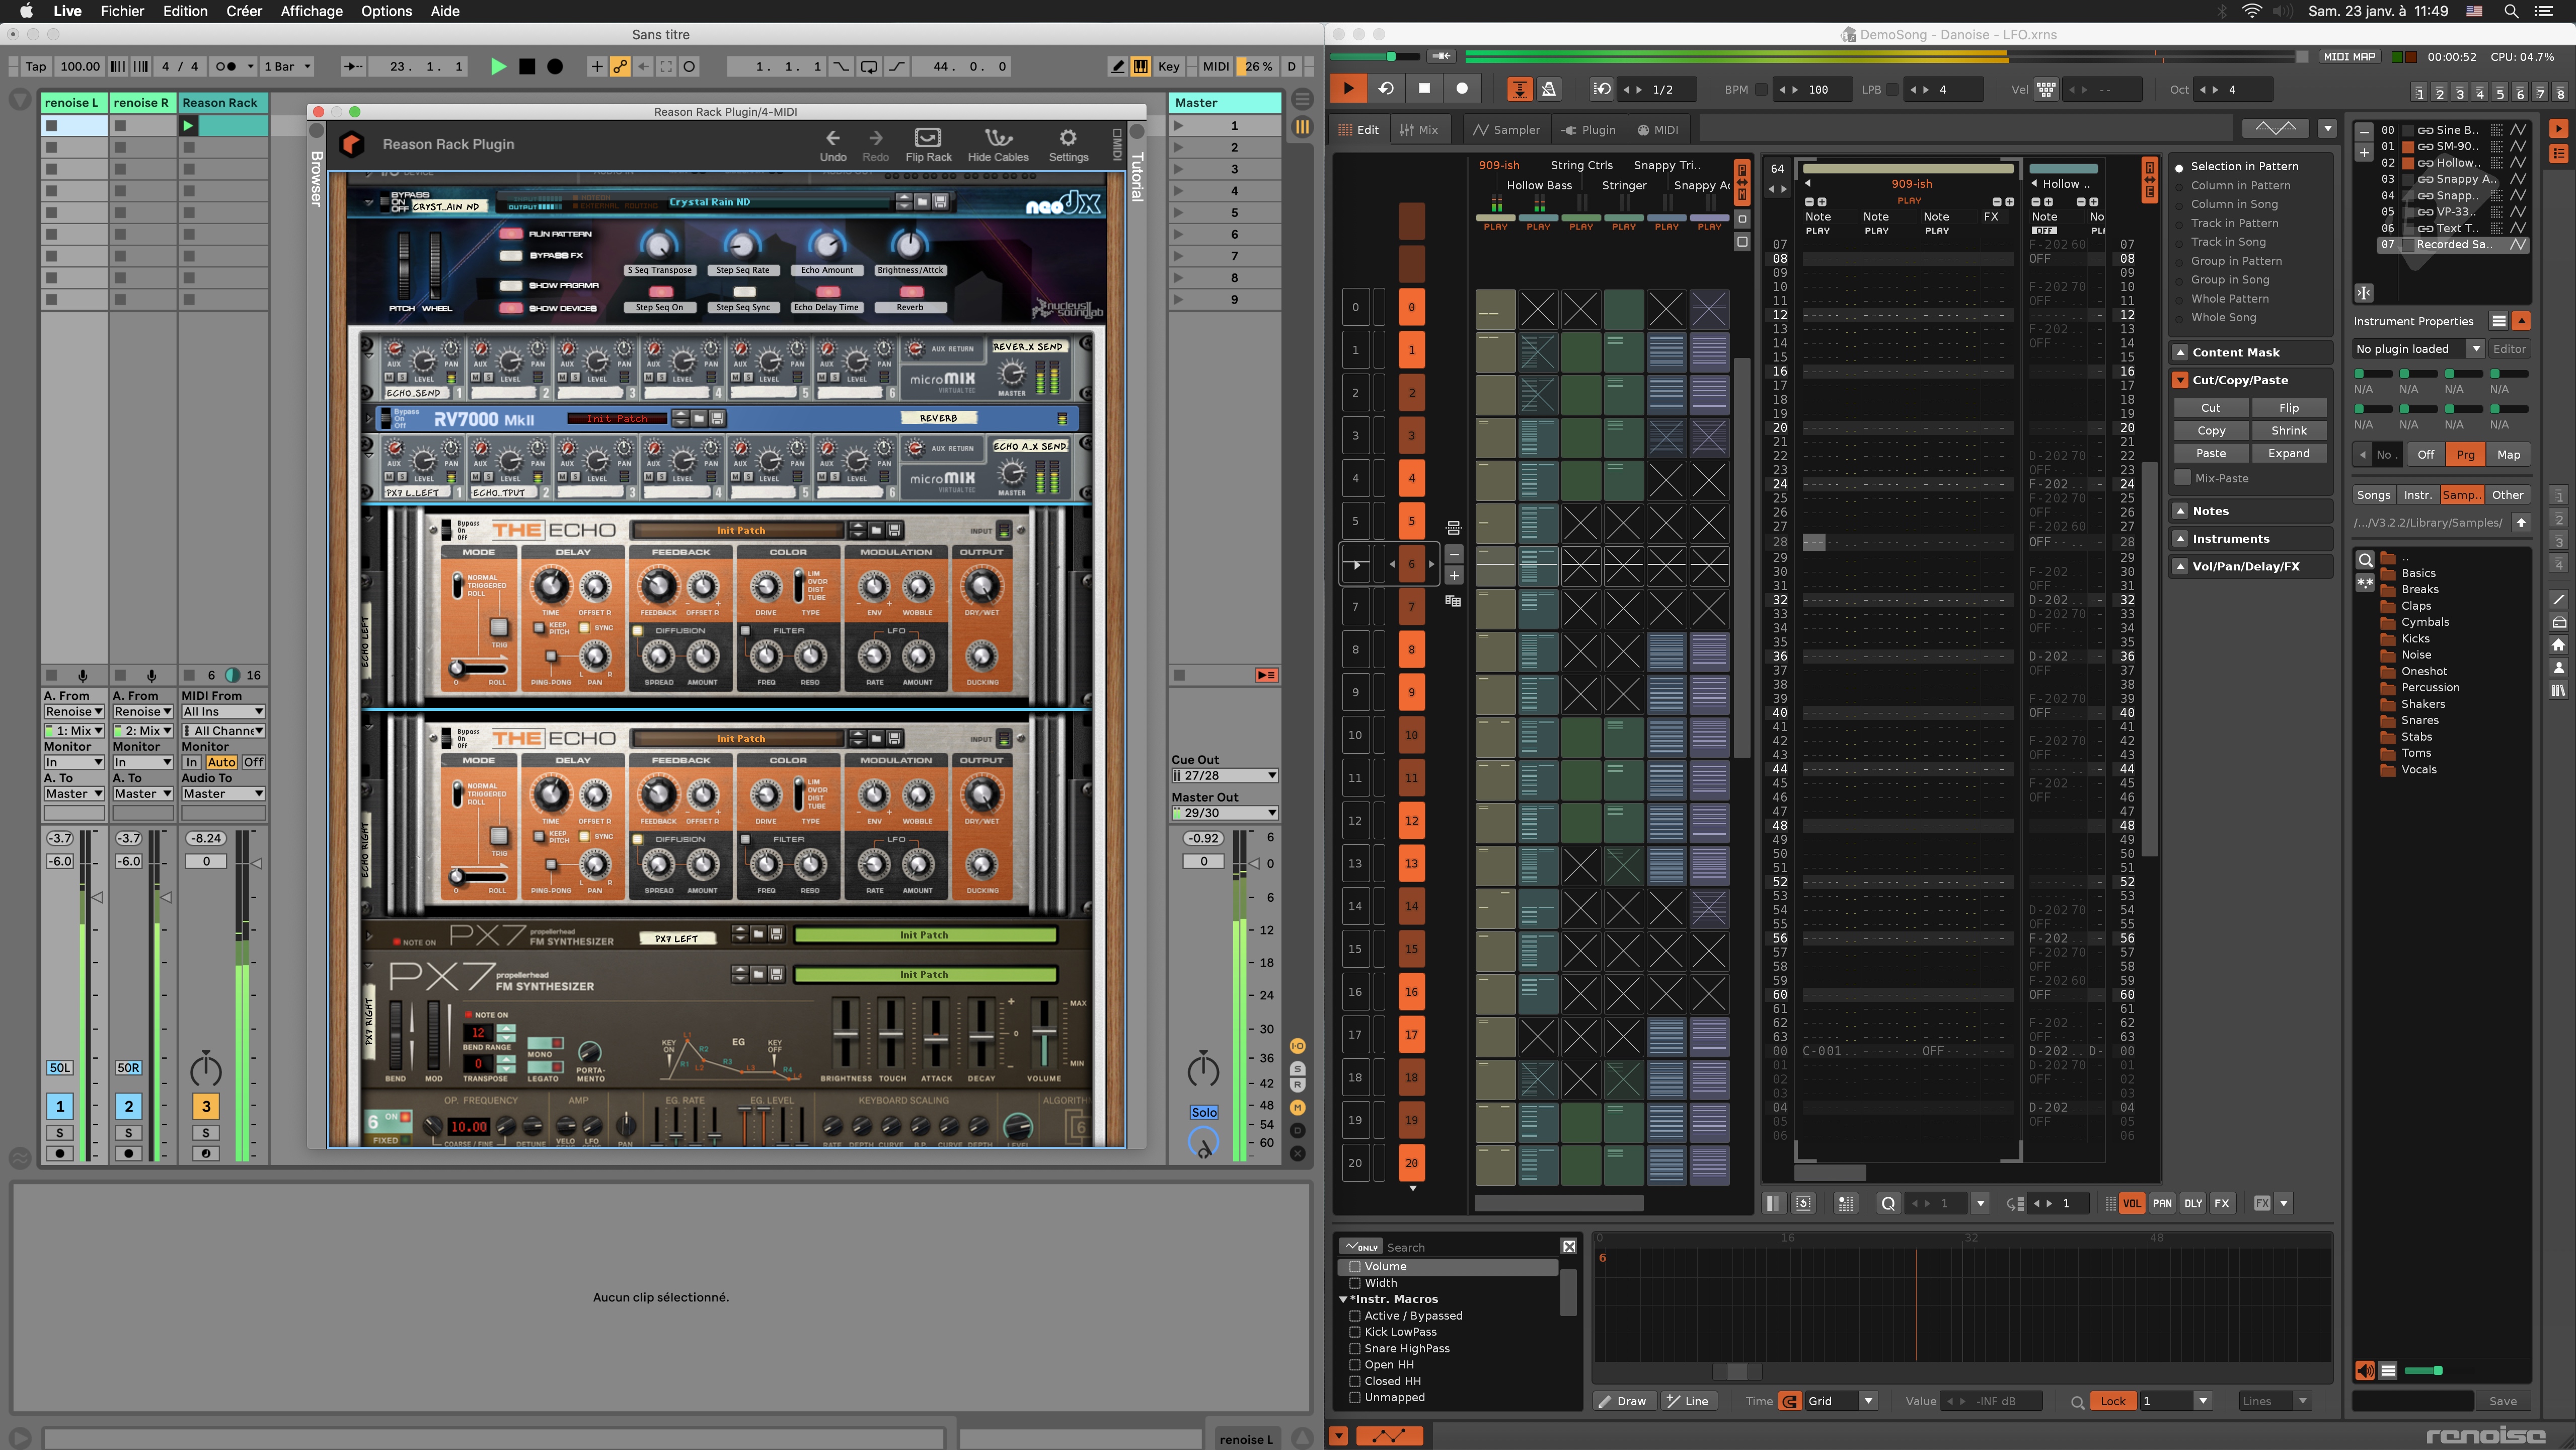2576x1450 pixels.
Task: Open the macOS Spotlight search
Action: coord(2511,11)
